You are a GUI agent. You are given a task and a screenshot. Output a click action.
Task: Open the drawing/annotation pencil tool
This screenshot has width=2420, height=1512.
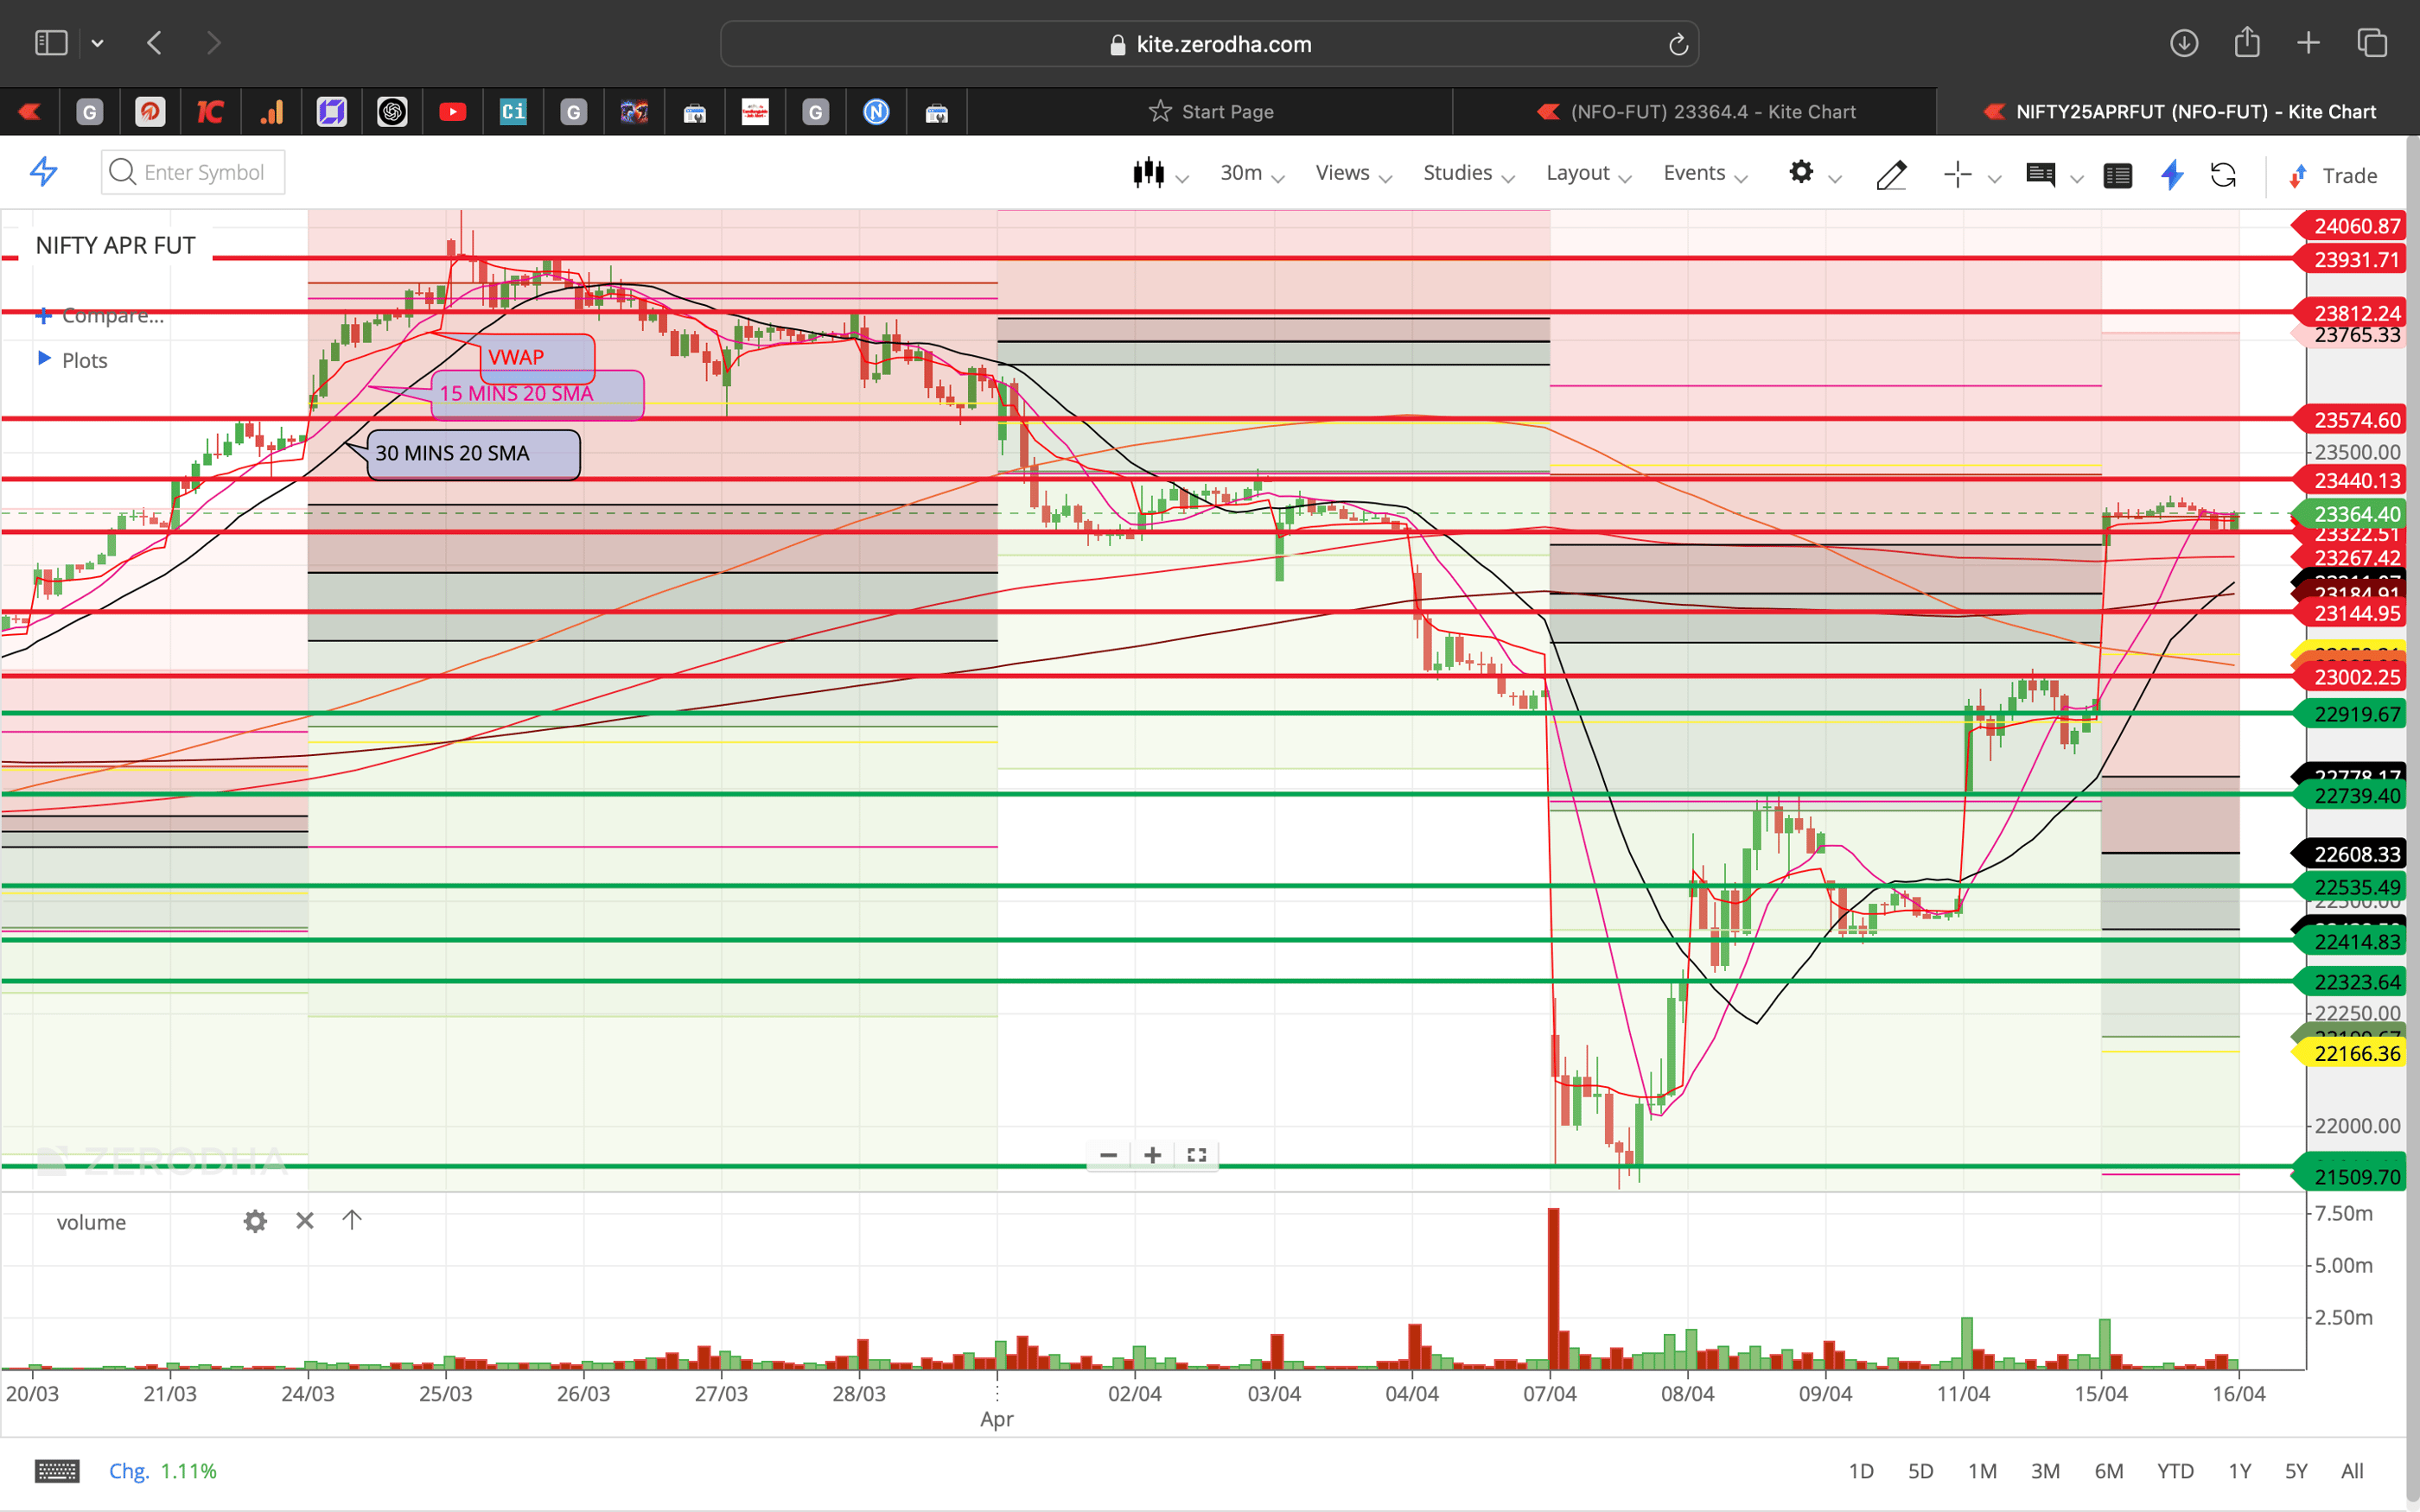[x=1891, y=175]
